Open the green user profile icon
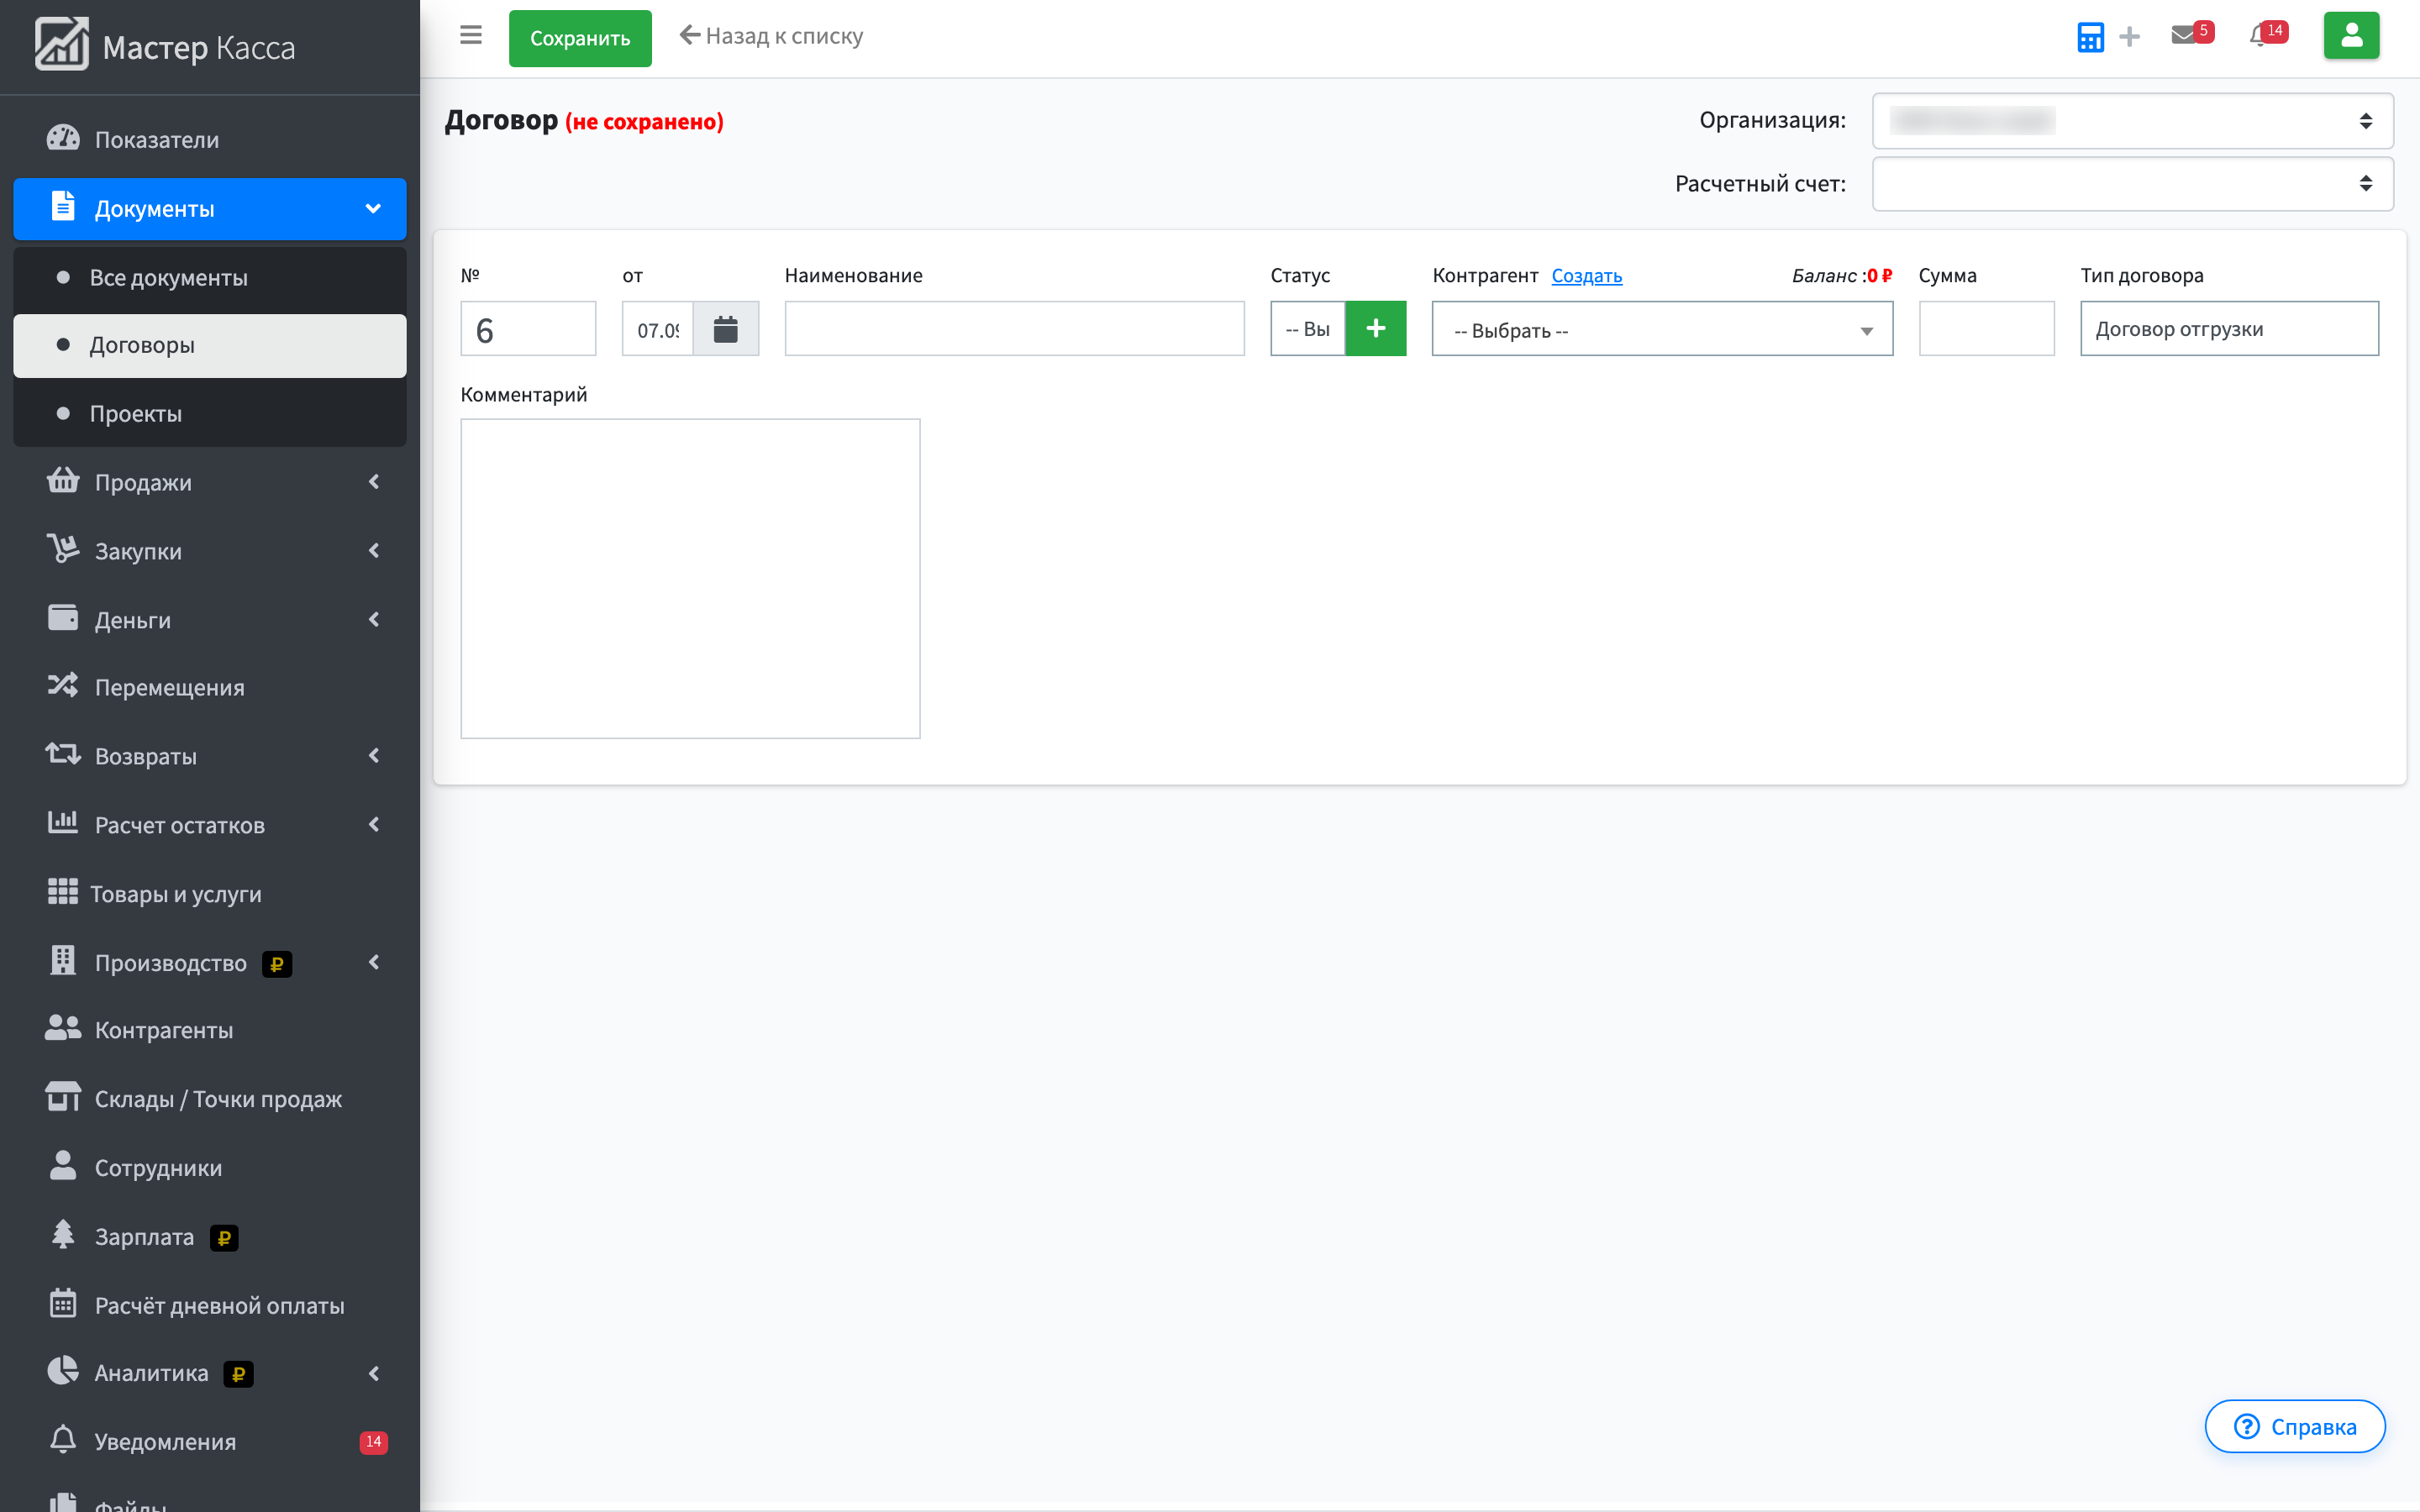The image size is (2420, 1512). pyautogui.click(x=2351, y=36)
